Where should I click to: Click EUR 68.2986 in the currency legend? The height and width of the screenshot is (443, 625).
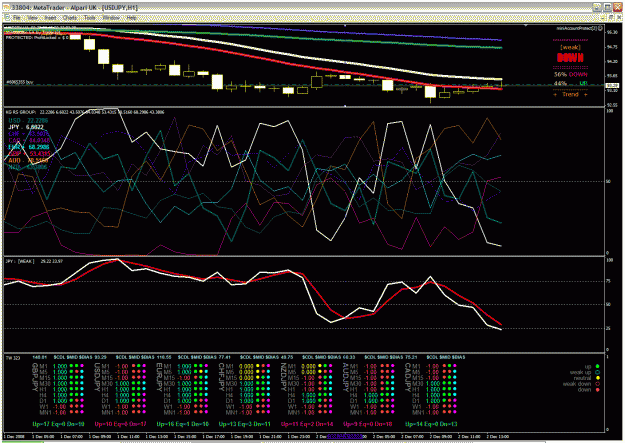pos(29,147)
